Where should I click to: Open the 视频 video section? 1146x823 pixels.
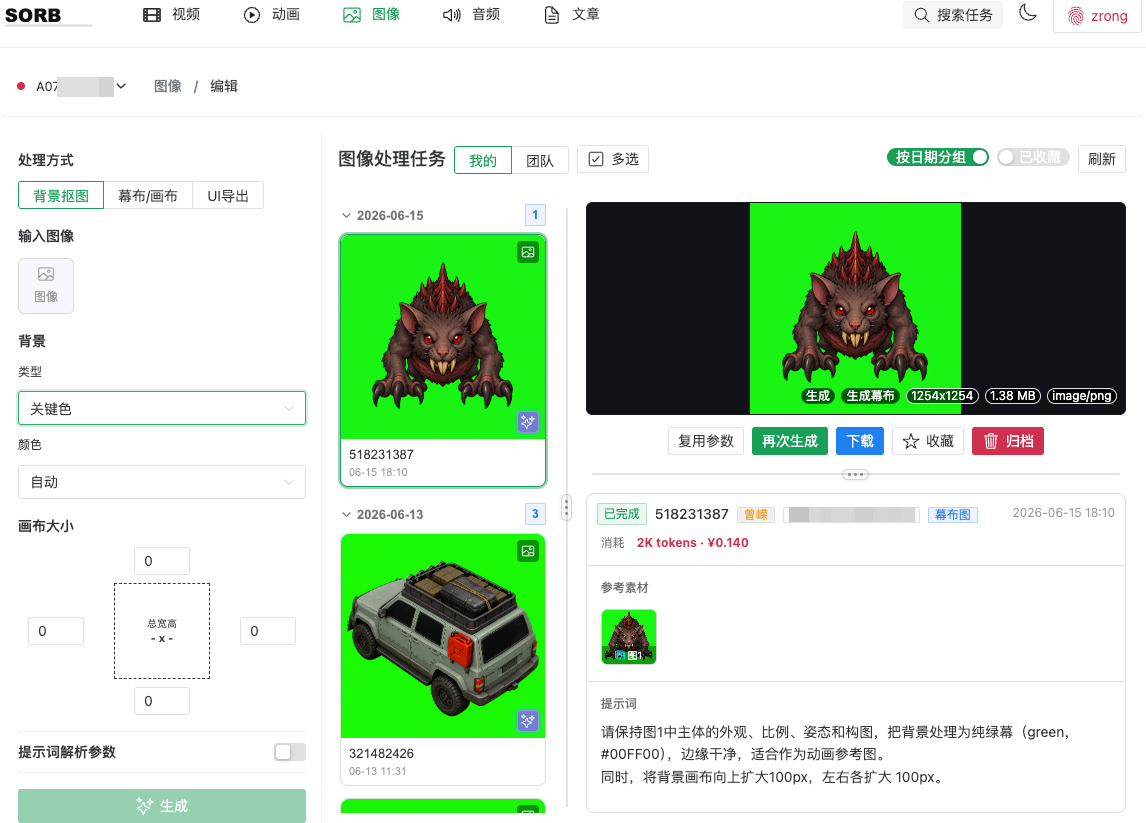171,15
